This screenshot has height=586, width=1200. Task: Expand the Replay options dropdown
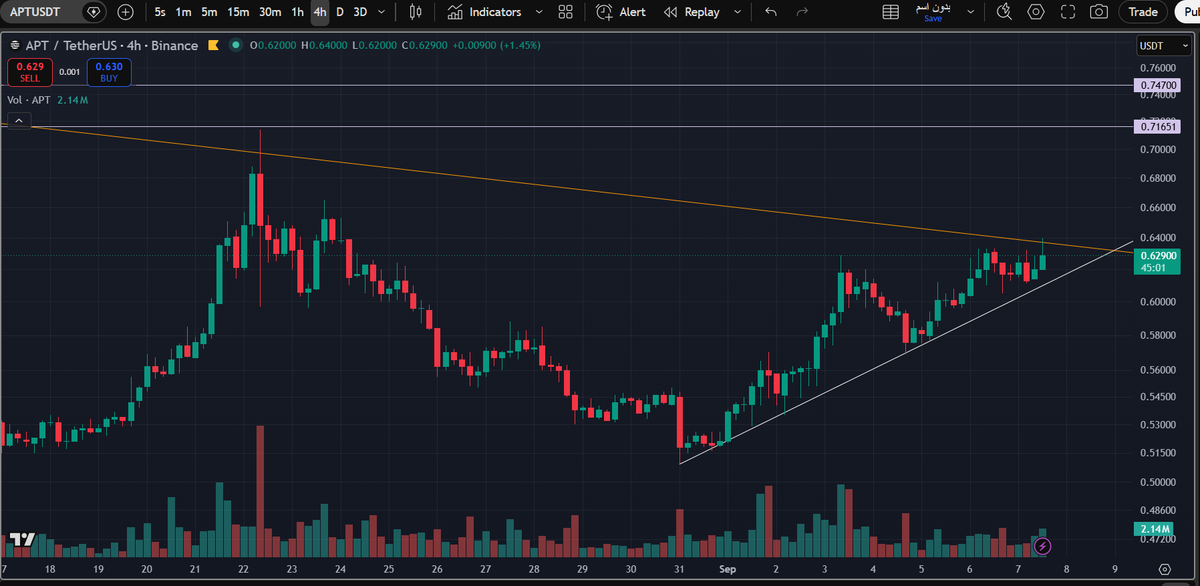[738, 12]
